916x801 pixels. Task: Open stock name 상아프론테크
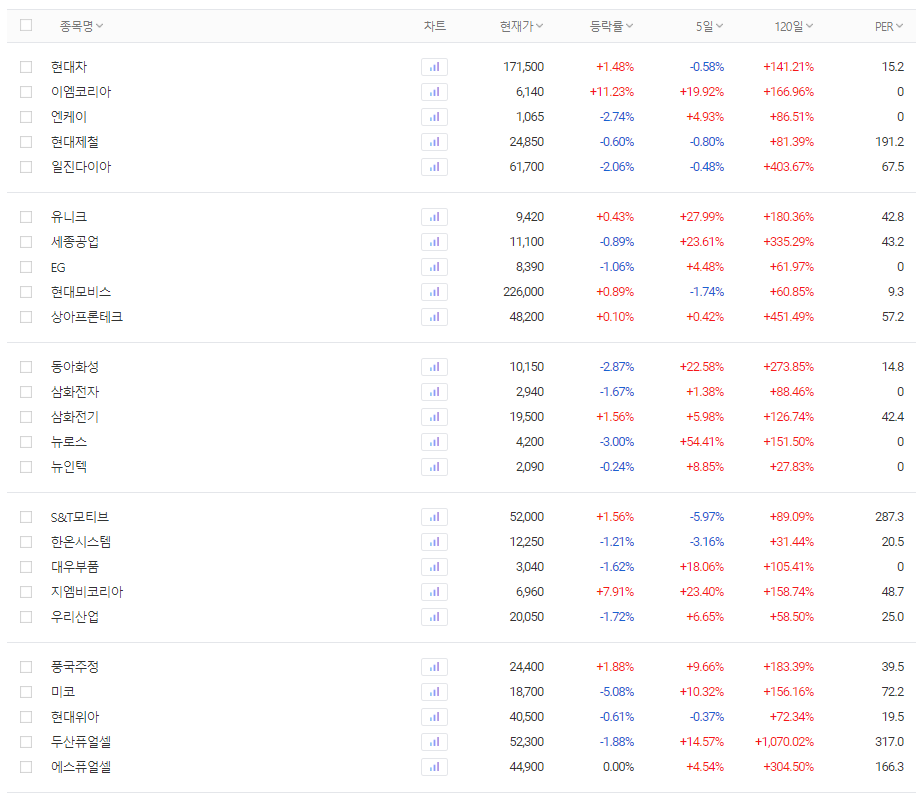(x=86, y=317)
